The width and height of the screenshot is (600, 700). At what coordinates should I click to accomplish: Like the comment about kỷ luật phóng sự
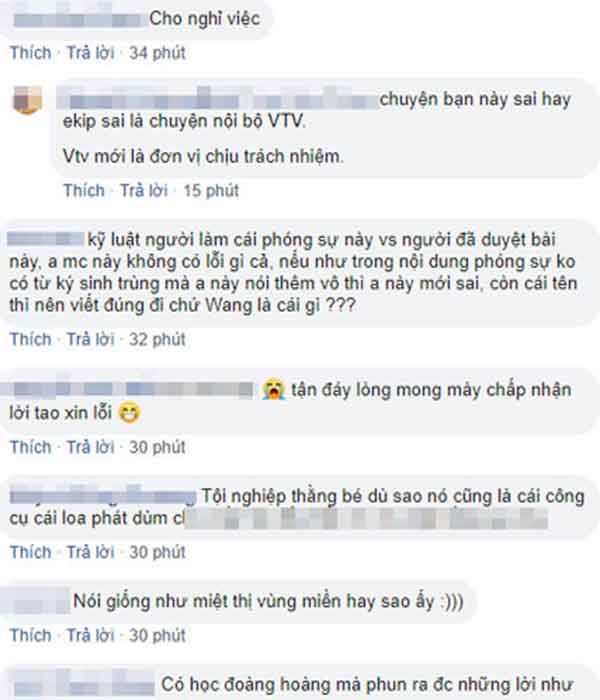[30, 339]
